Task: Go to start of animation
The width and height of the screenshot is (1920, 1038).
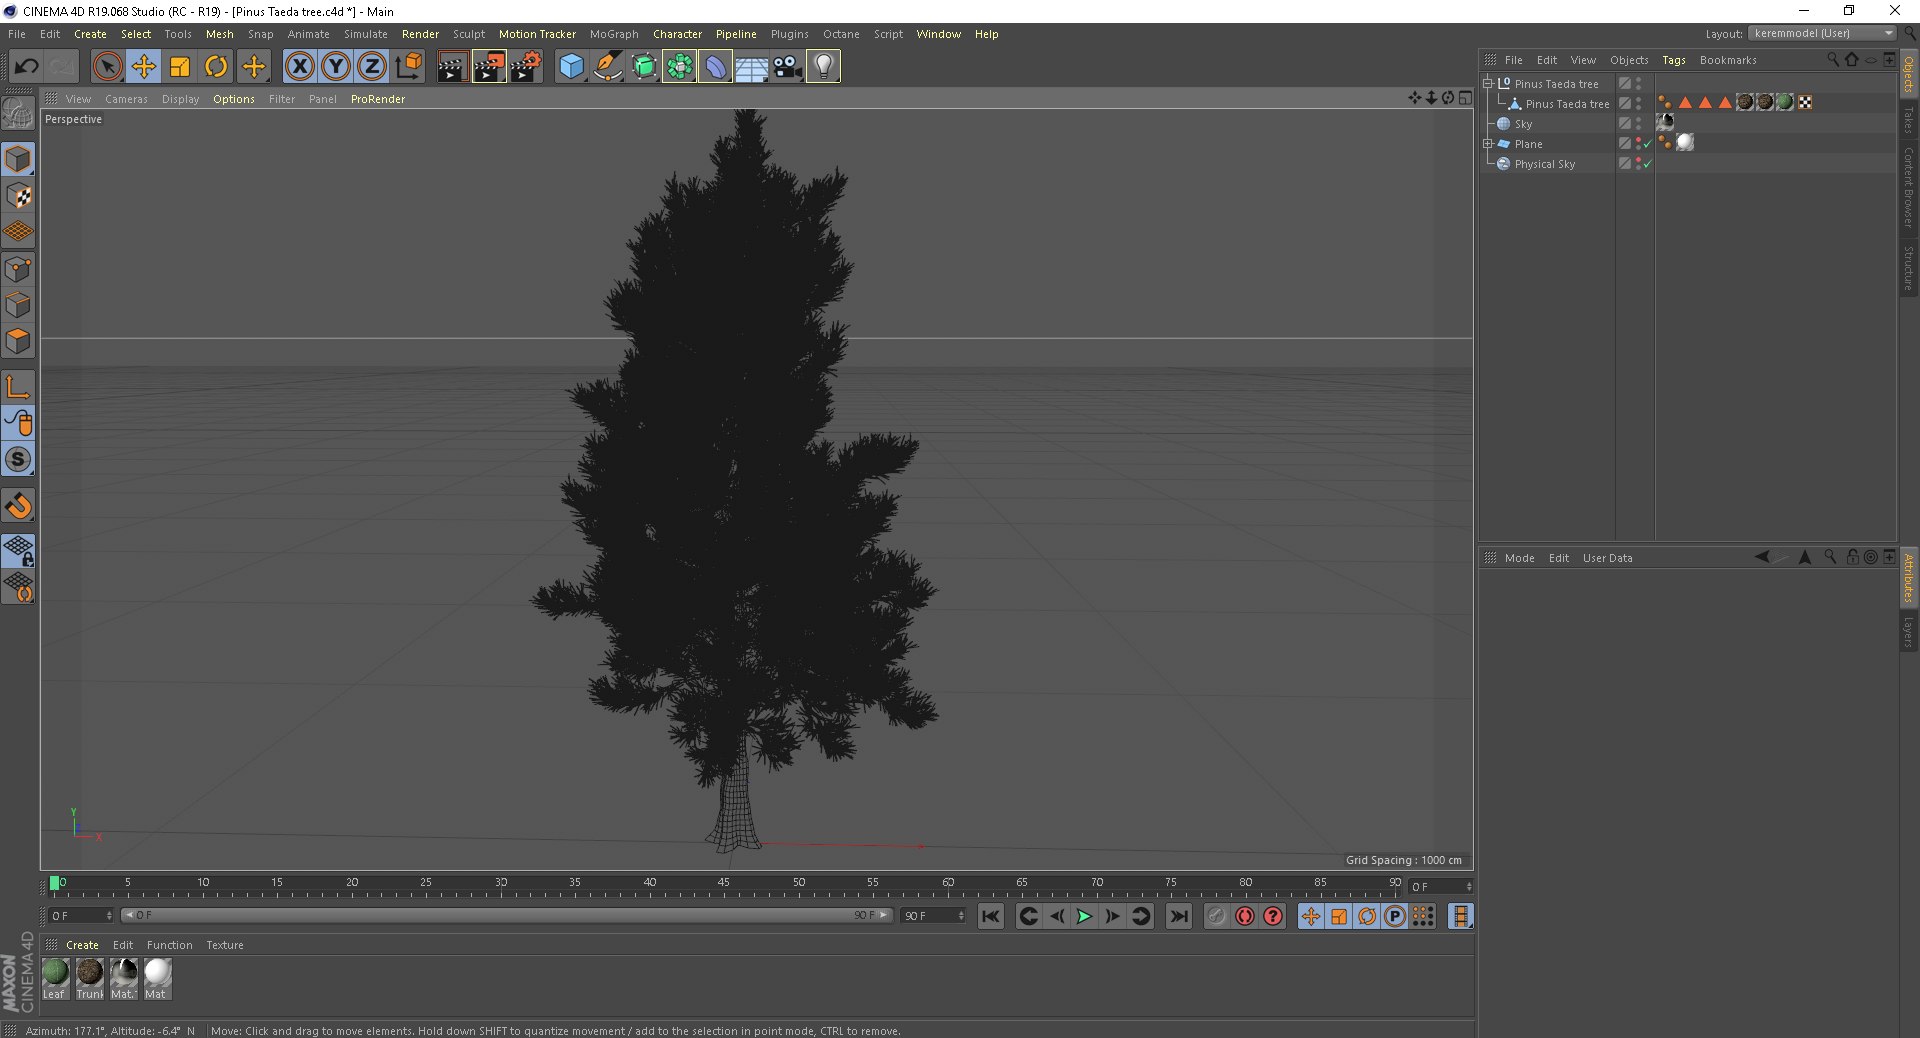Action: (x=991, y=916)
